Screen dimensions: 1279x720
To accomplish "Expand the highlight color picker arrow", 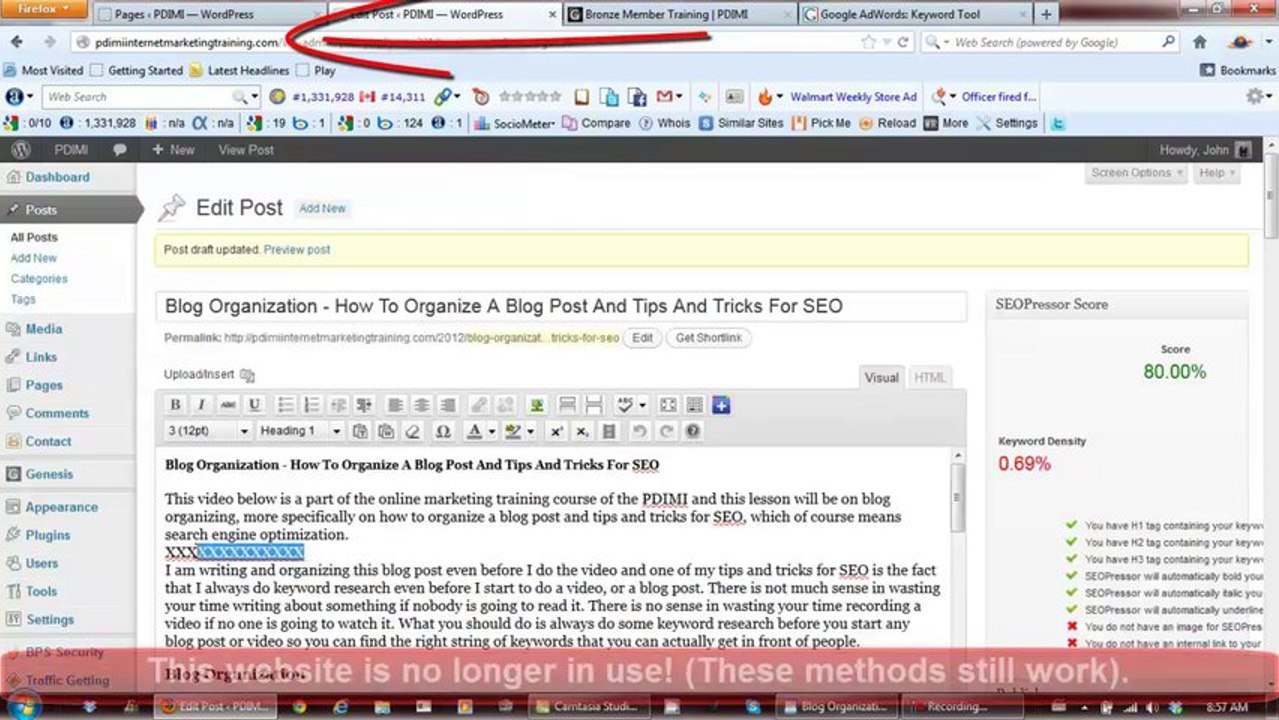I will point(531,431).
